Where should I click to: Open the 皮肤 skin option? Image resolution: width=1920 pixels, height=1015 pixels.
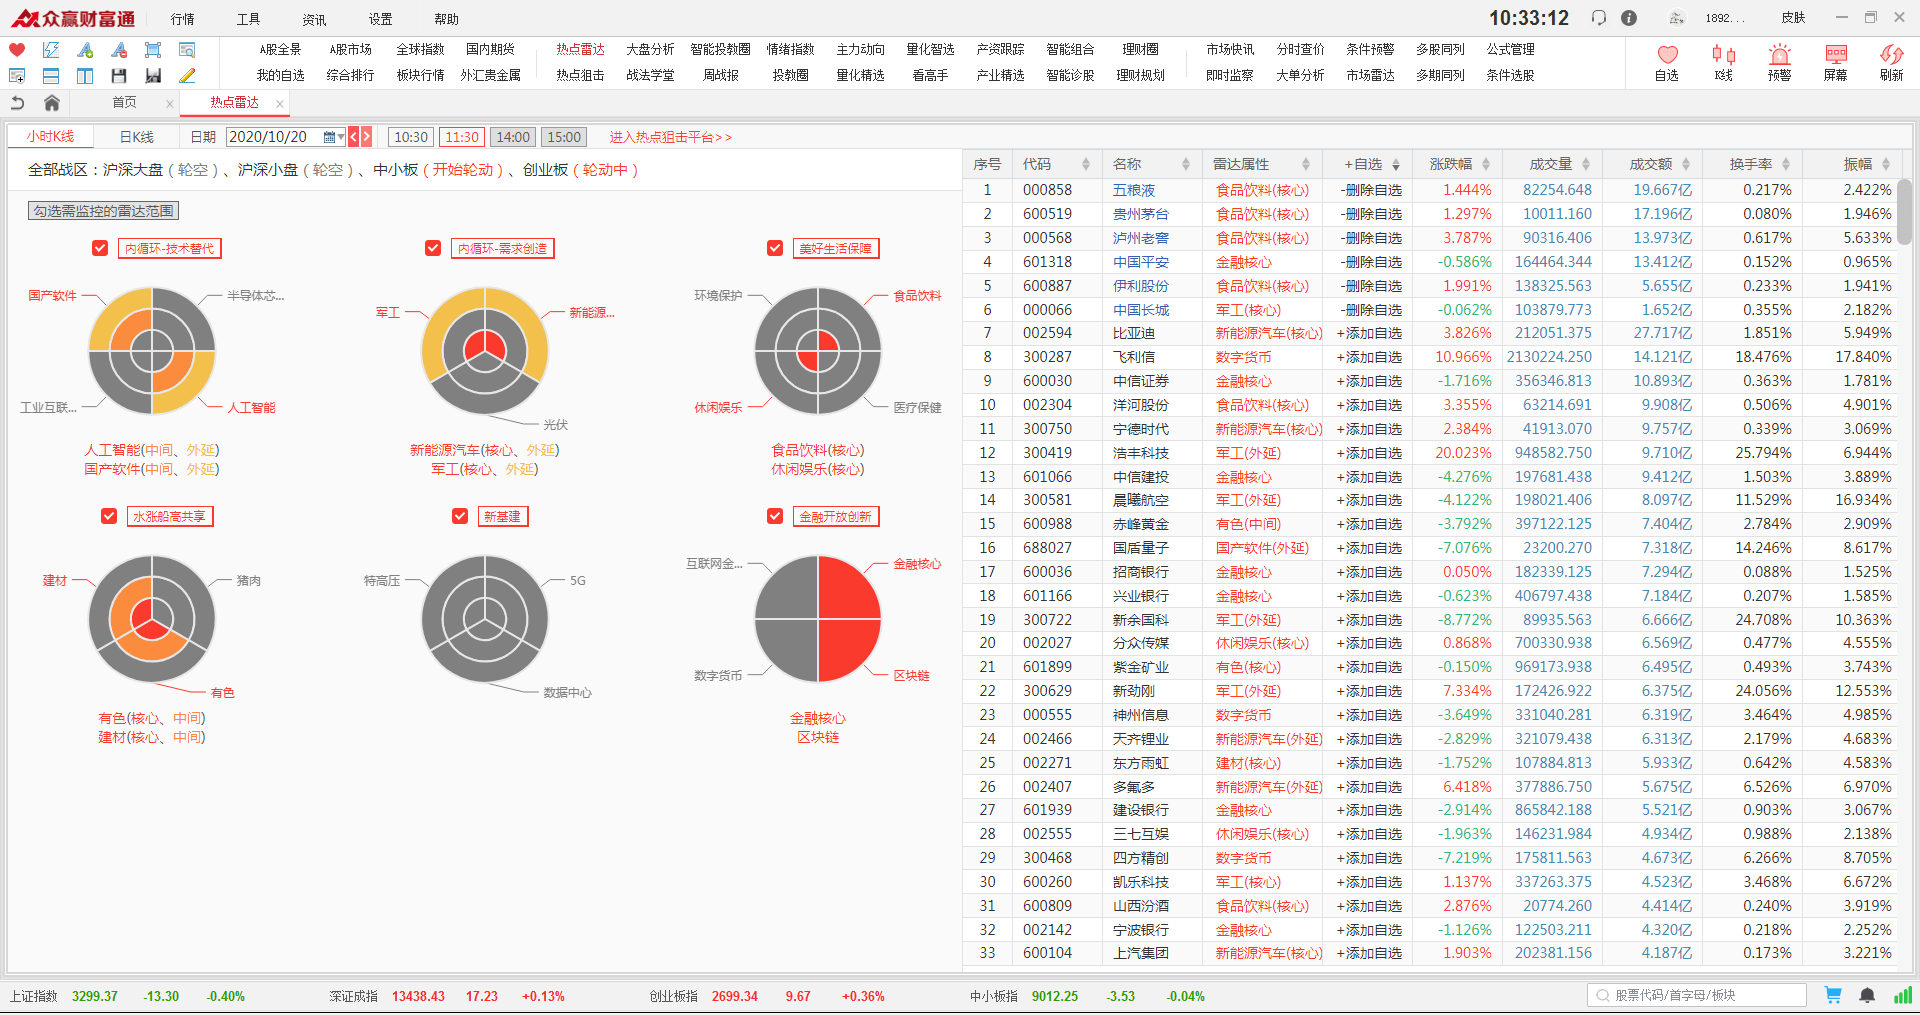coord(1793,18)
